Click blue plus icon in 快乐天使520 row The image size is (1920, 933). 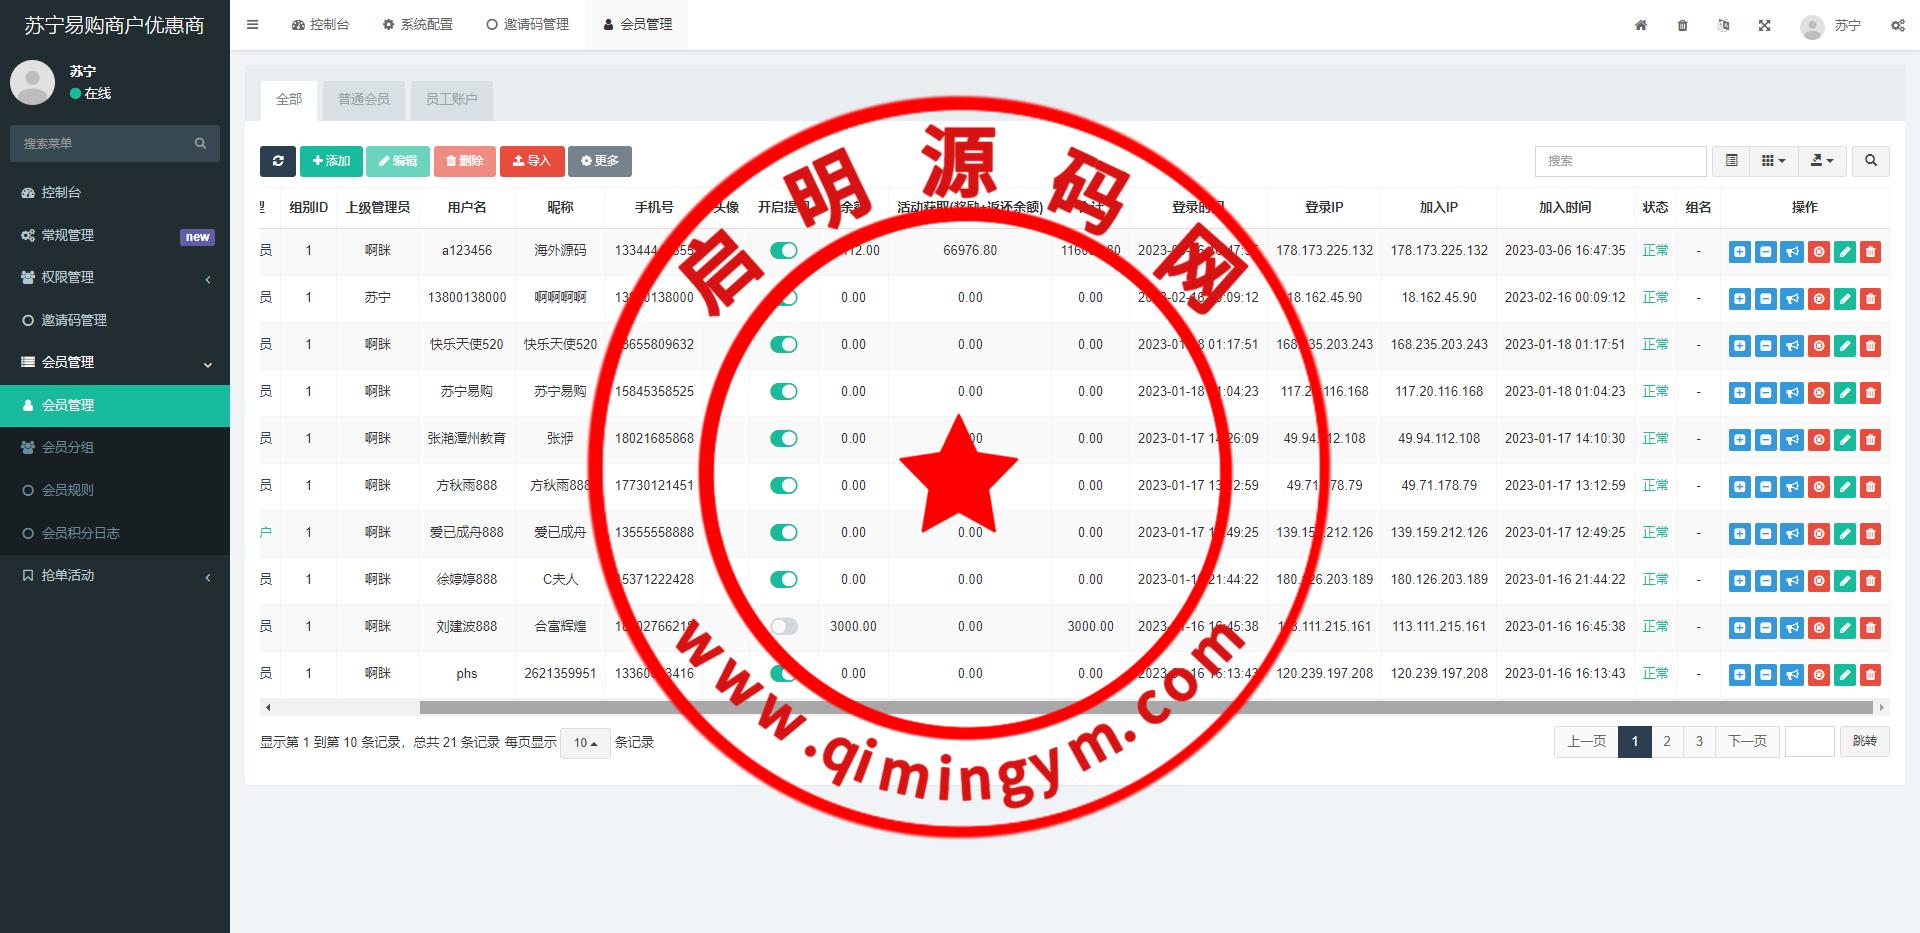1740,346
